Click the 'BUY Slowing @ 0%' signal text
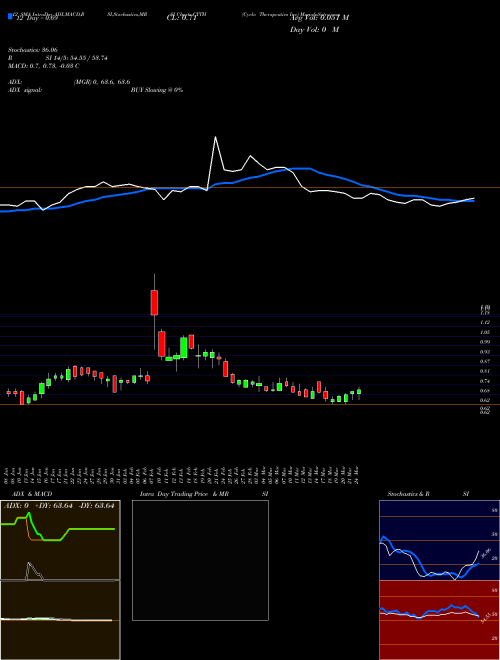The image size is (500, 660). 157,90
